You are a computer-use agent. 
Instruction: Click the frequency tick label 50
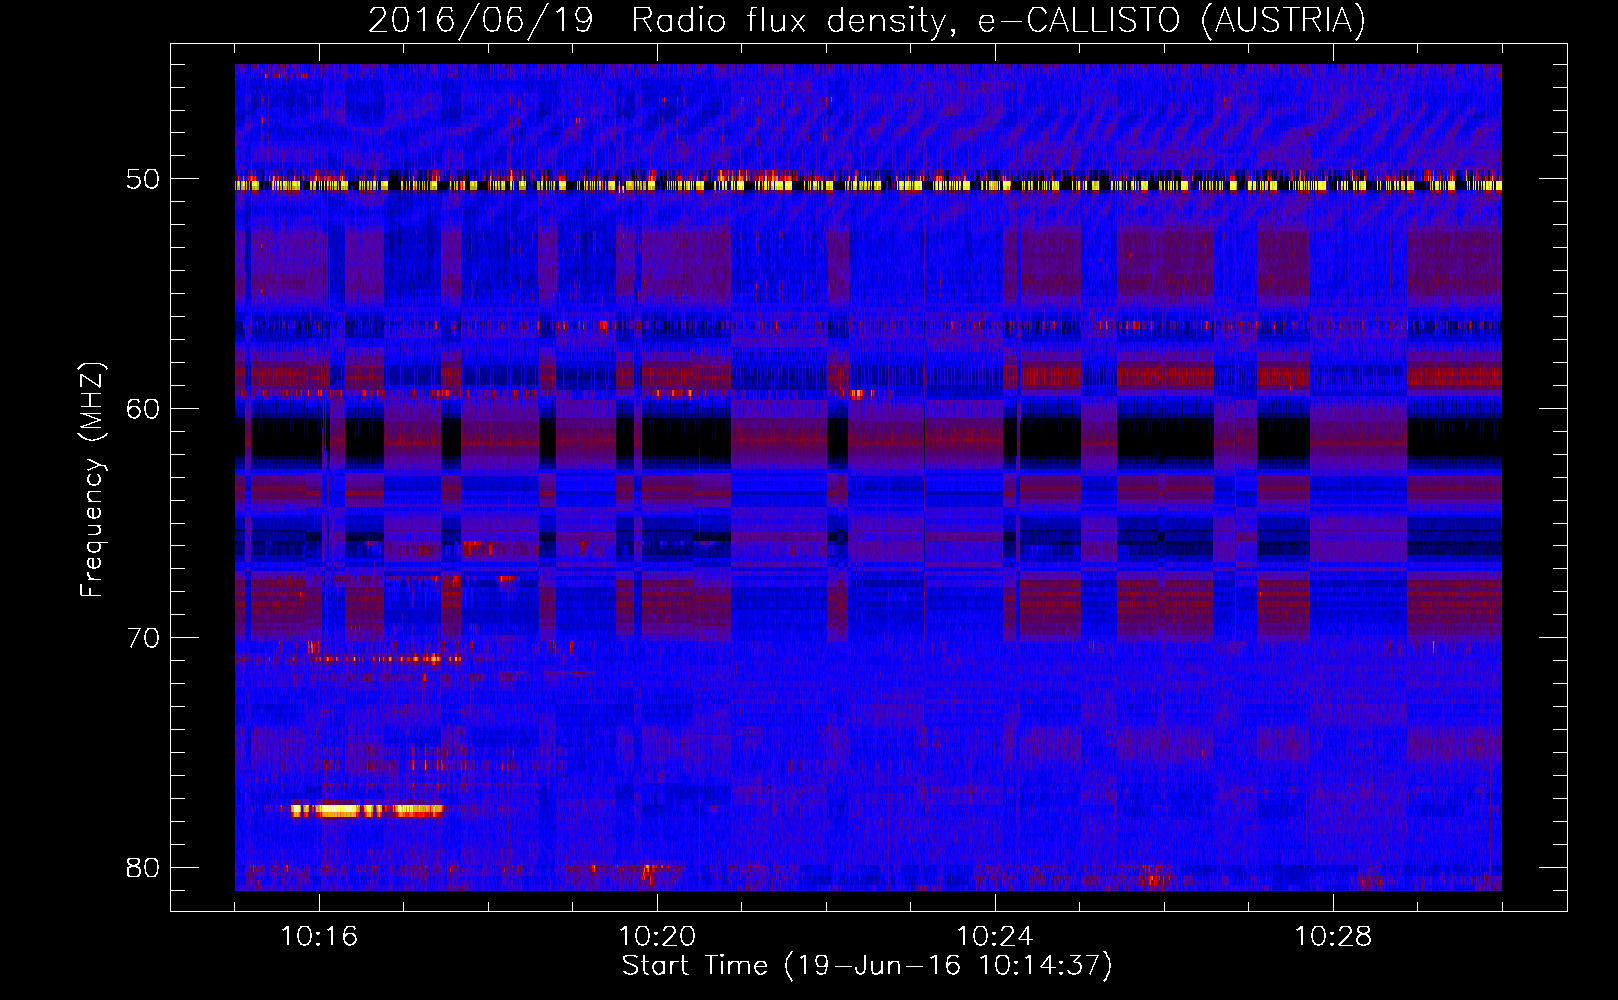click(x=143, y=179)
